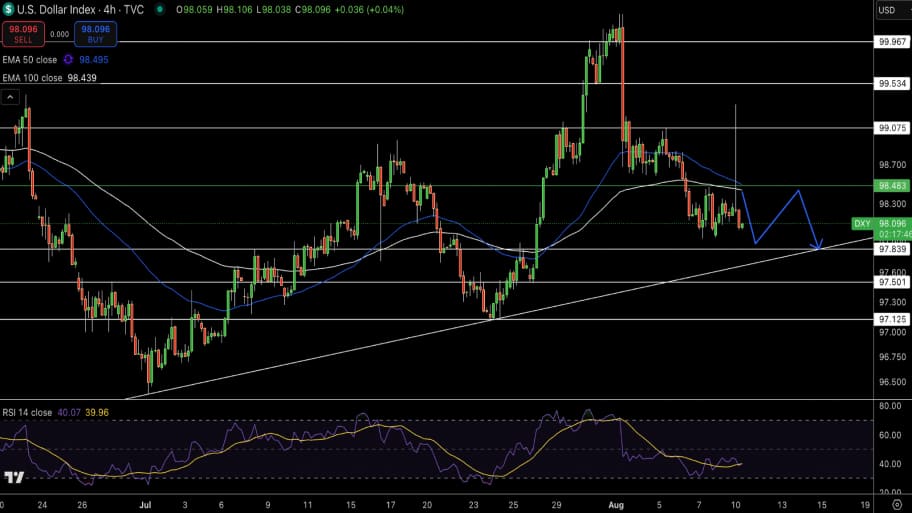Click the 19 date on time axis
Image resolution: width=912 pixels, height=513 pixels.
click(865, 505)
